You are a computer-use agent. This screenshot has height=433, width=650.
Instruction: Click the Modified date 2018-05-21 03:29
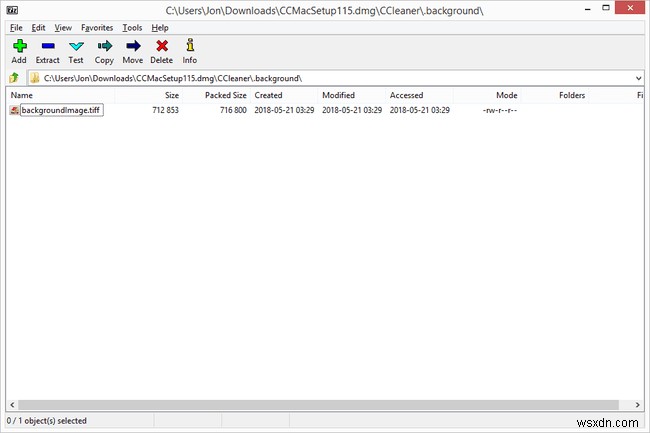tap(352, 110)
